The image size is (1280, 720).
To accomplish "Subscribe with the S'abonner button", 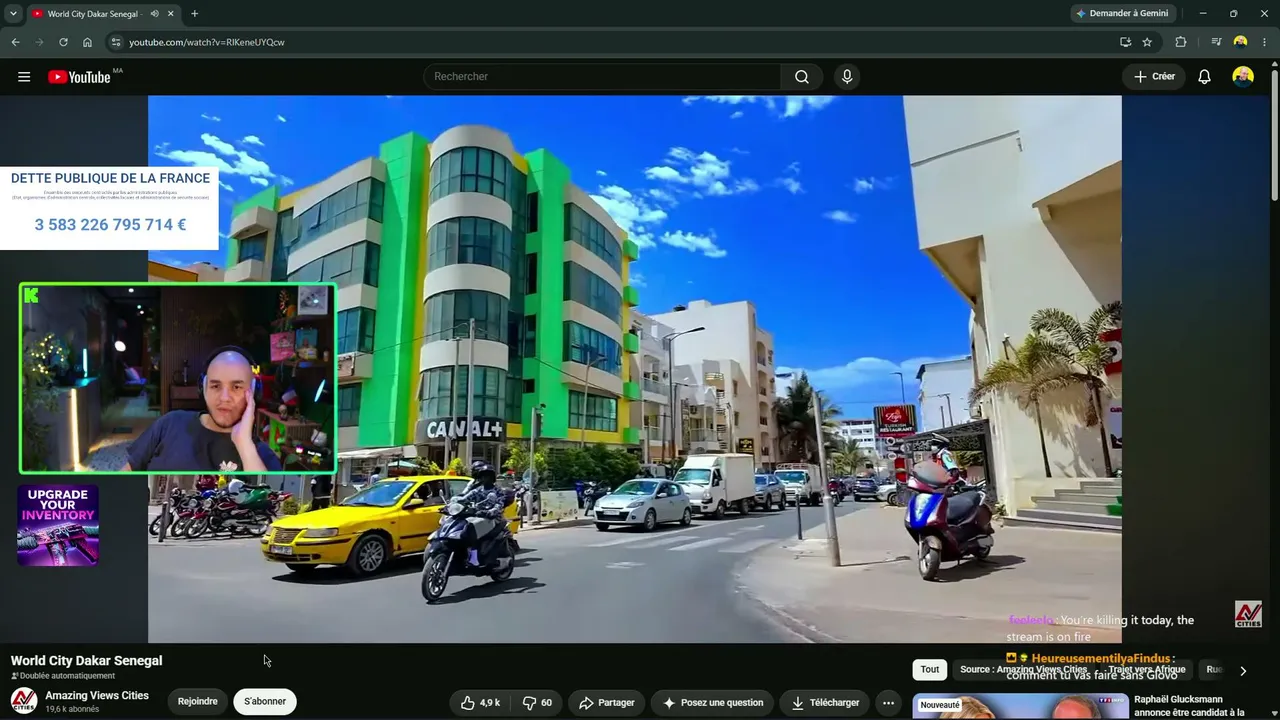I will (x=265, y=702).
